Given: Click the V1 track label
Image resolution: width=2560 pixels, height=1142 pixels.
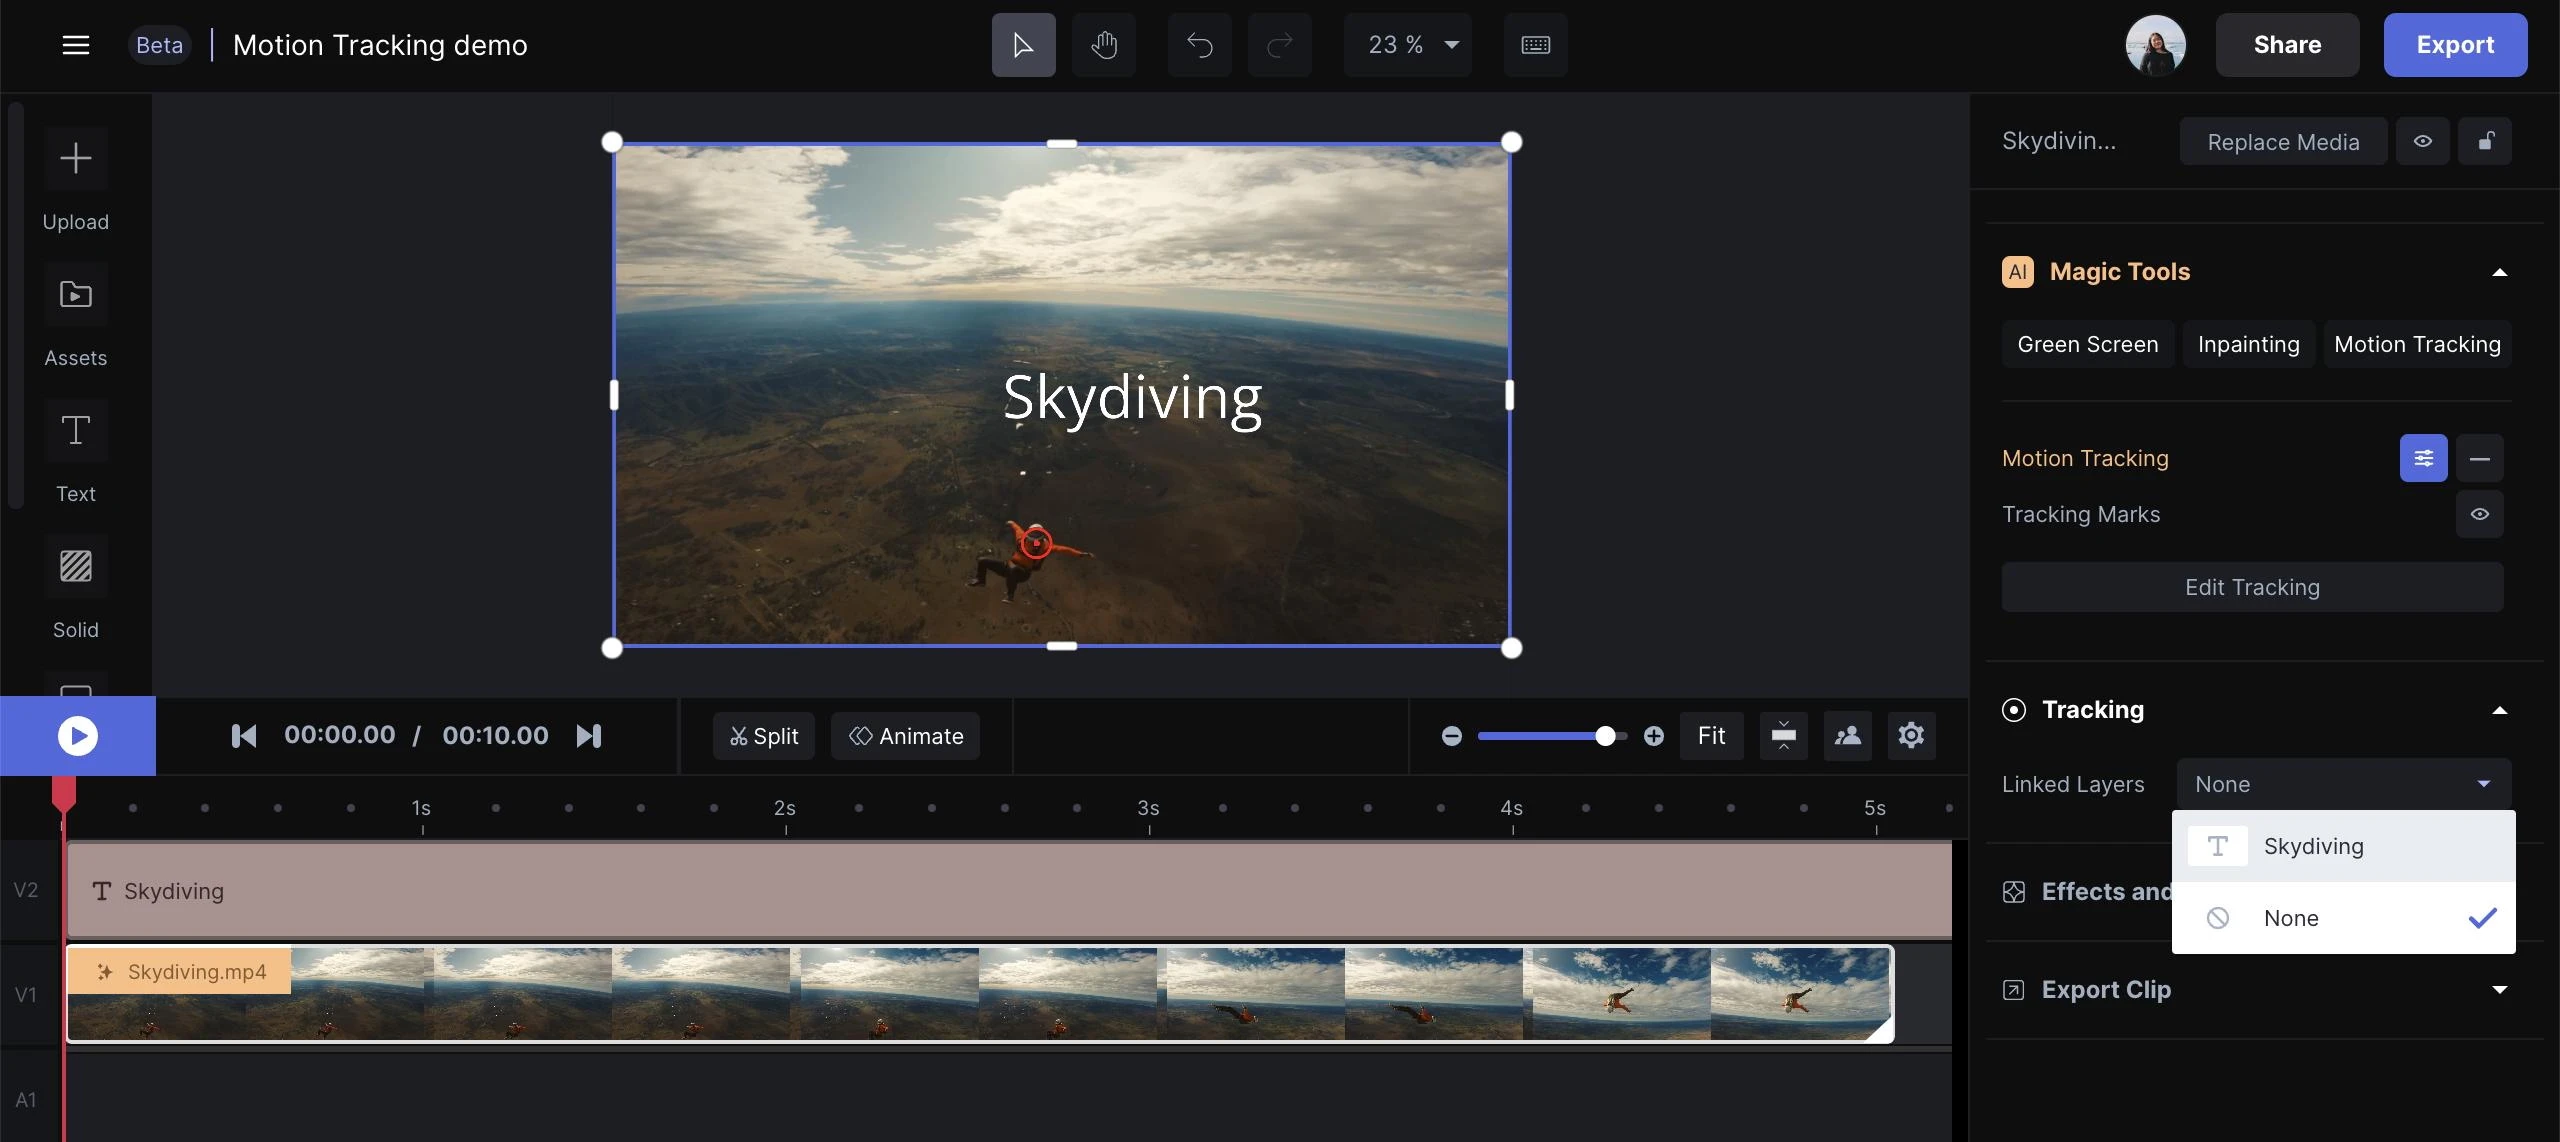Looking at the screenshot, I should [26, 995].
